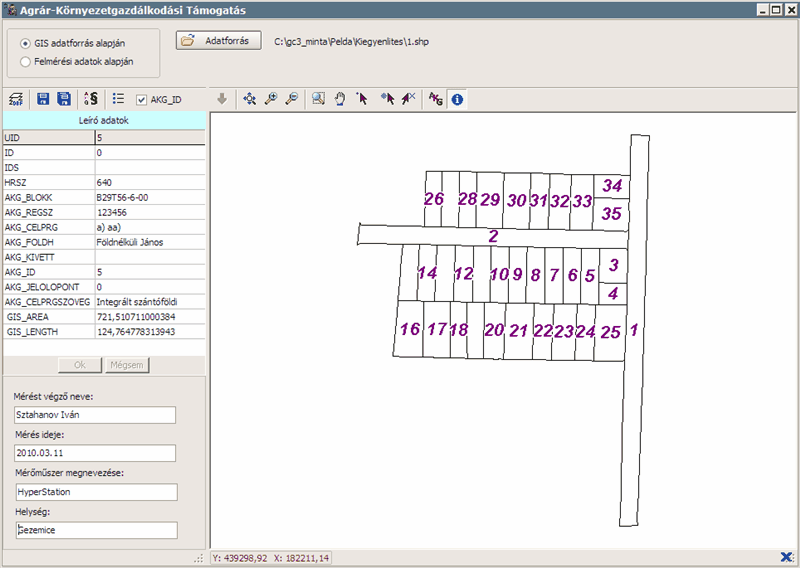Select 'Felmérési adatok alapján' radio option

tap(25, 62)
